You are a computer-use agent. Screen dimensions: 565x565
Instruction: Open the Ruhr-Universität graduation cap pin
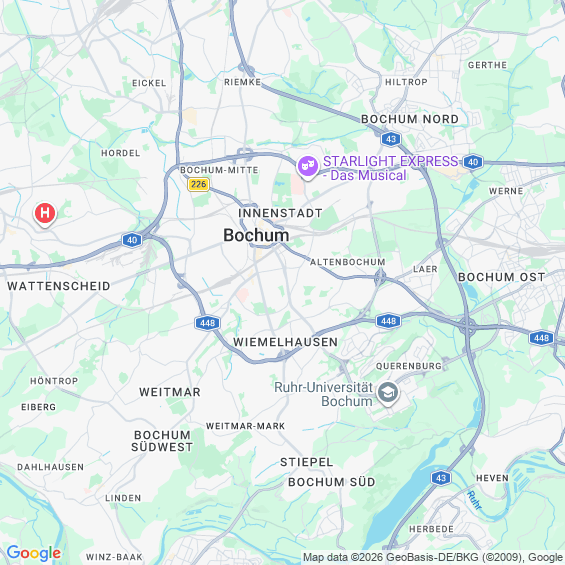pos(388,393)
